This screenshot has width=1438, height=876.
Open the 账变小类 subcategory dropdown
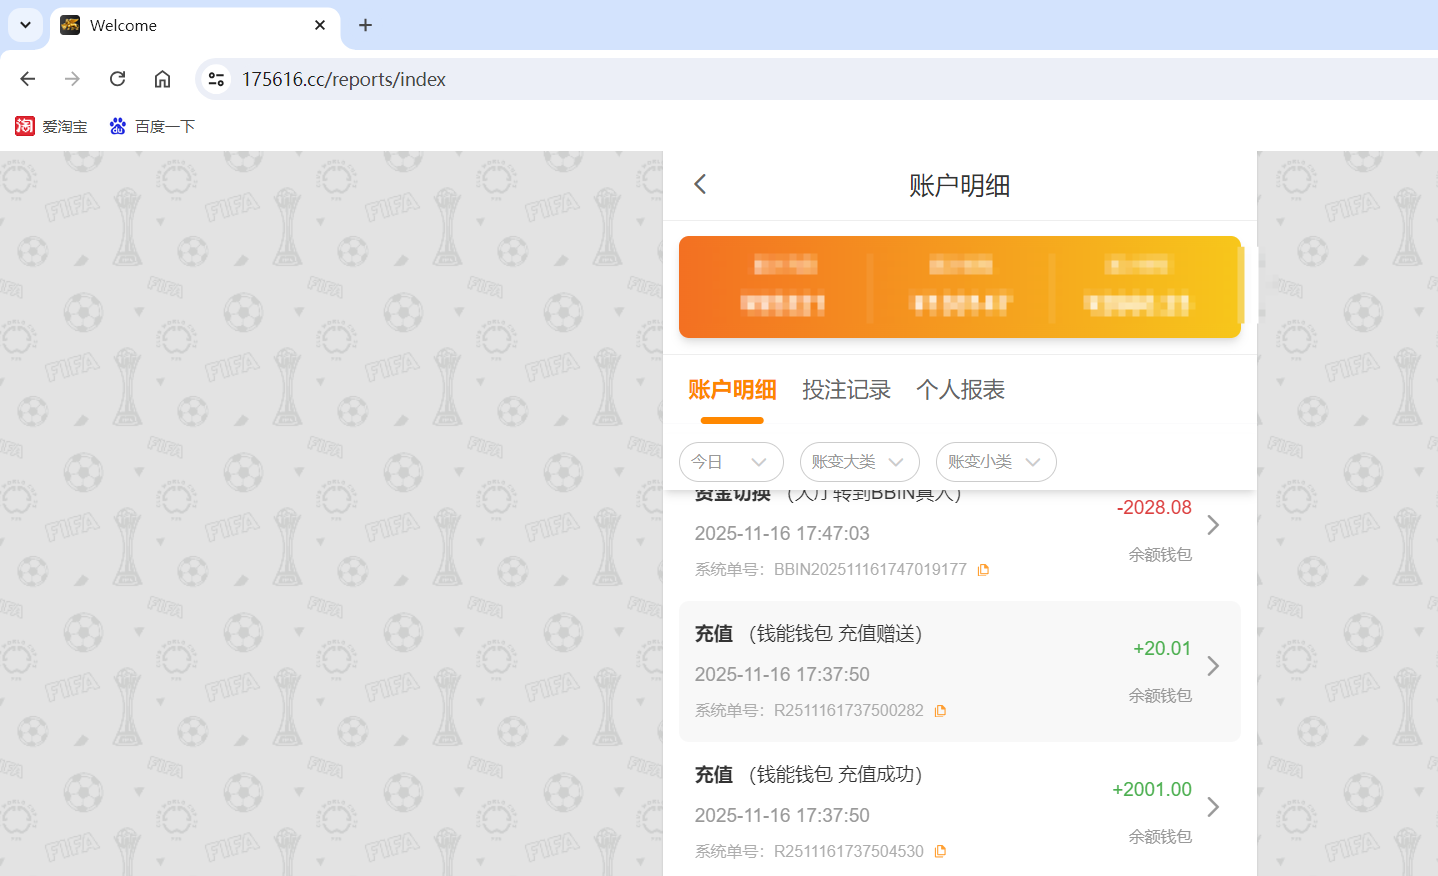pyautogui.click(x=996, y=462)
